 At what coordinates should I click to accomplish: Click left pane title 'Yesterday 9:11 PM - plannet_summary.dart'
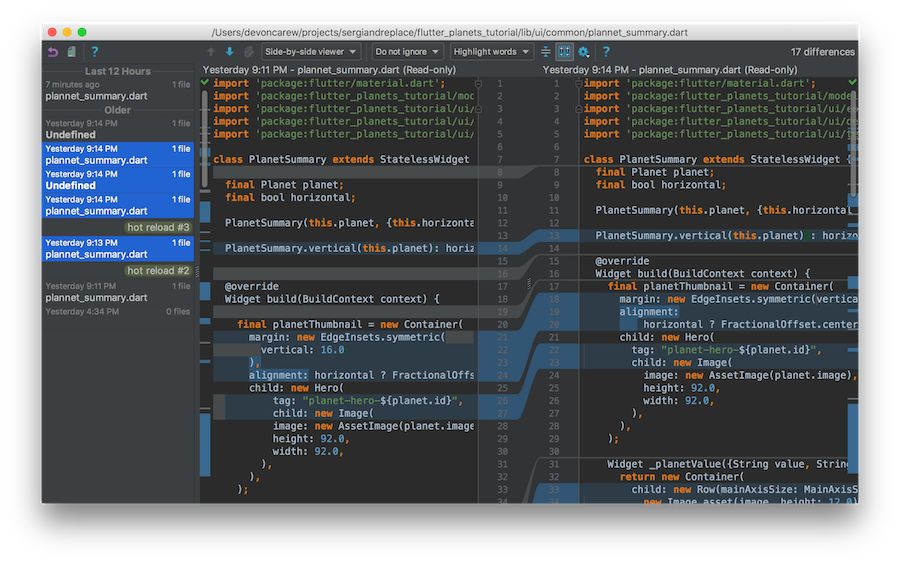click(329, 70)
